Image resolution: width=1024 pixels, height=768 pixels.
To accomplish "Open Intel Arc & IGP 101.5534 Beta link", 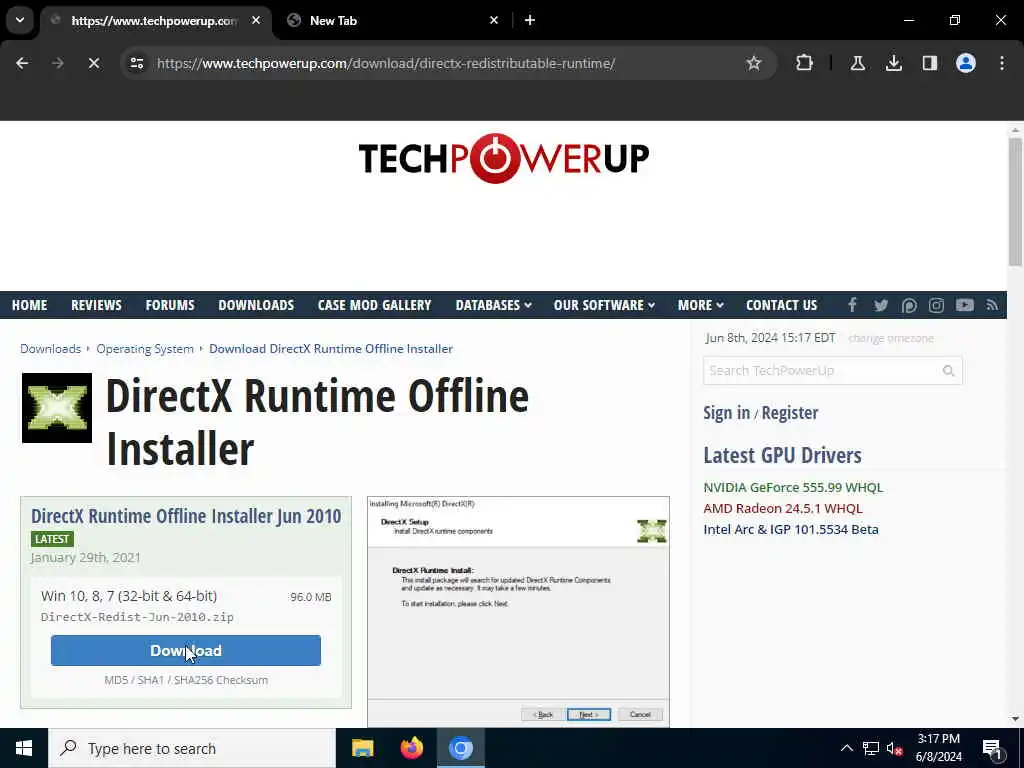I will (790, 529).
